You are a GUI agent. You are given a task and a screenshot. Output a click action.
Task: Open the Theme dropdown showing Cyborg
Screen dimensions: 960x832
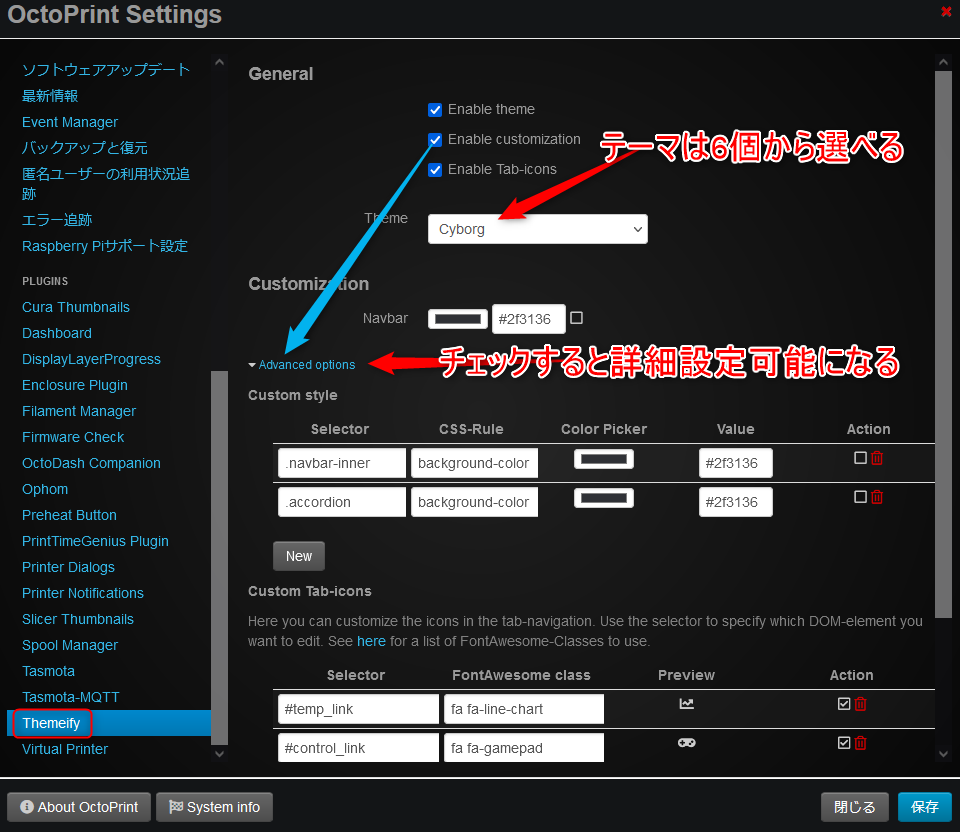[538, 229]
